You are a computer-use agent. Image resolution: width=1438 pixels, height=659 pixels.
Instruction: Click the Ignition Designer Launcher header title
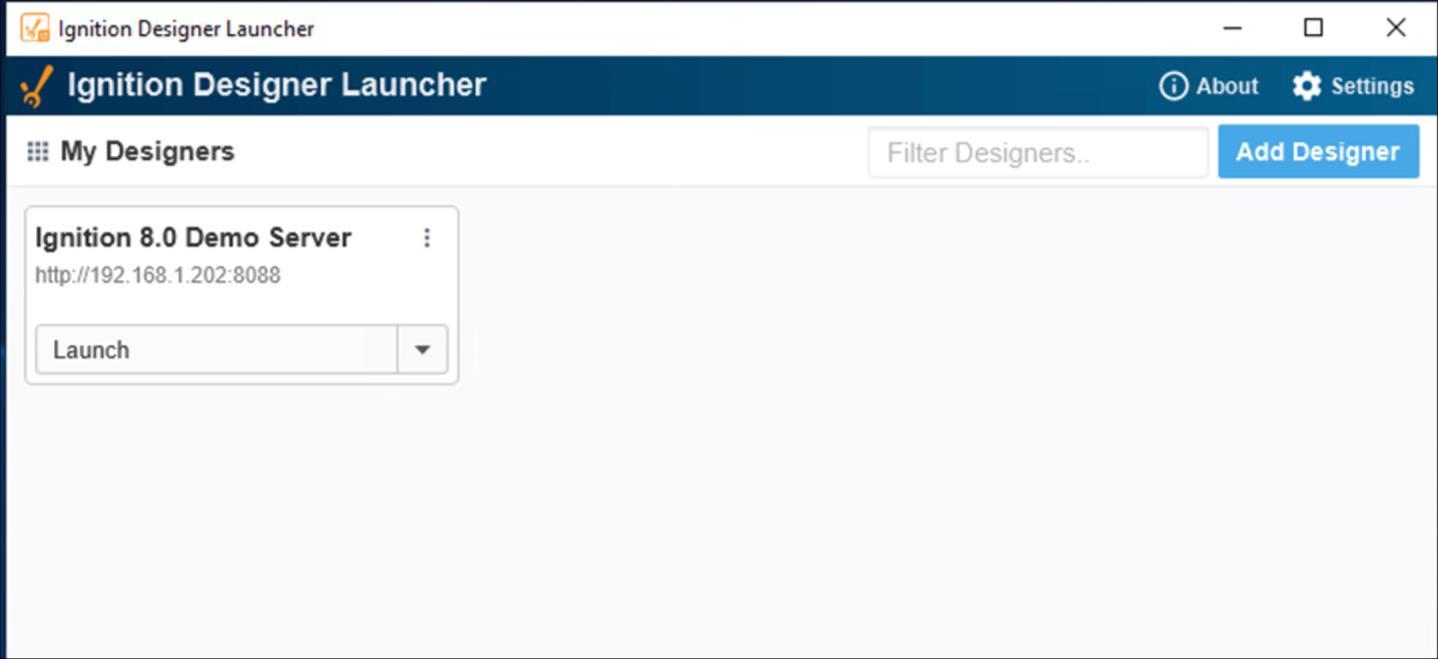pyautogui.click(x=277, y=85)
